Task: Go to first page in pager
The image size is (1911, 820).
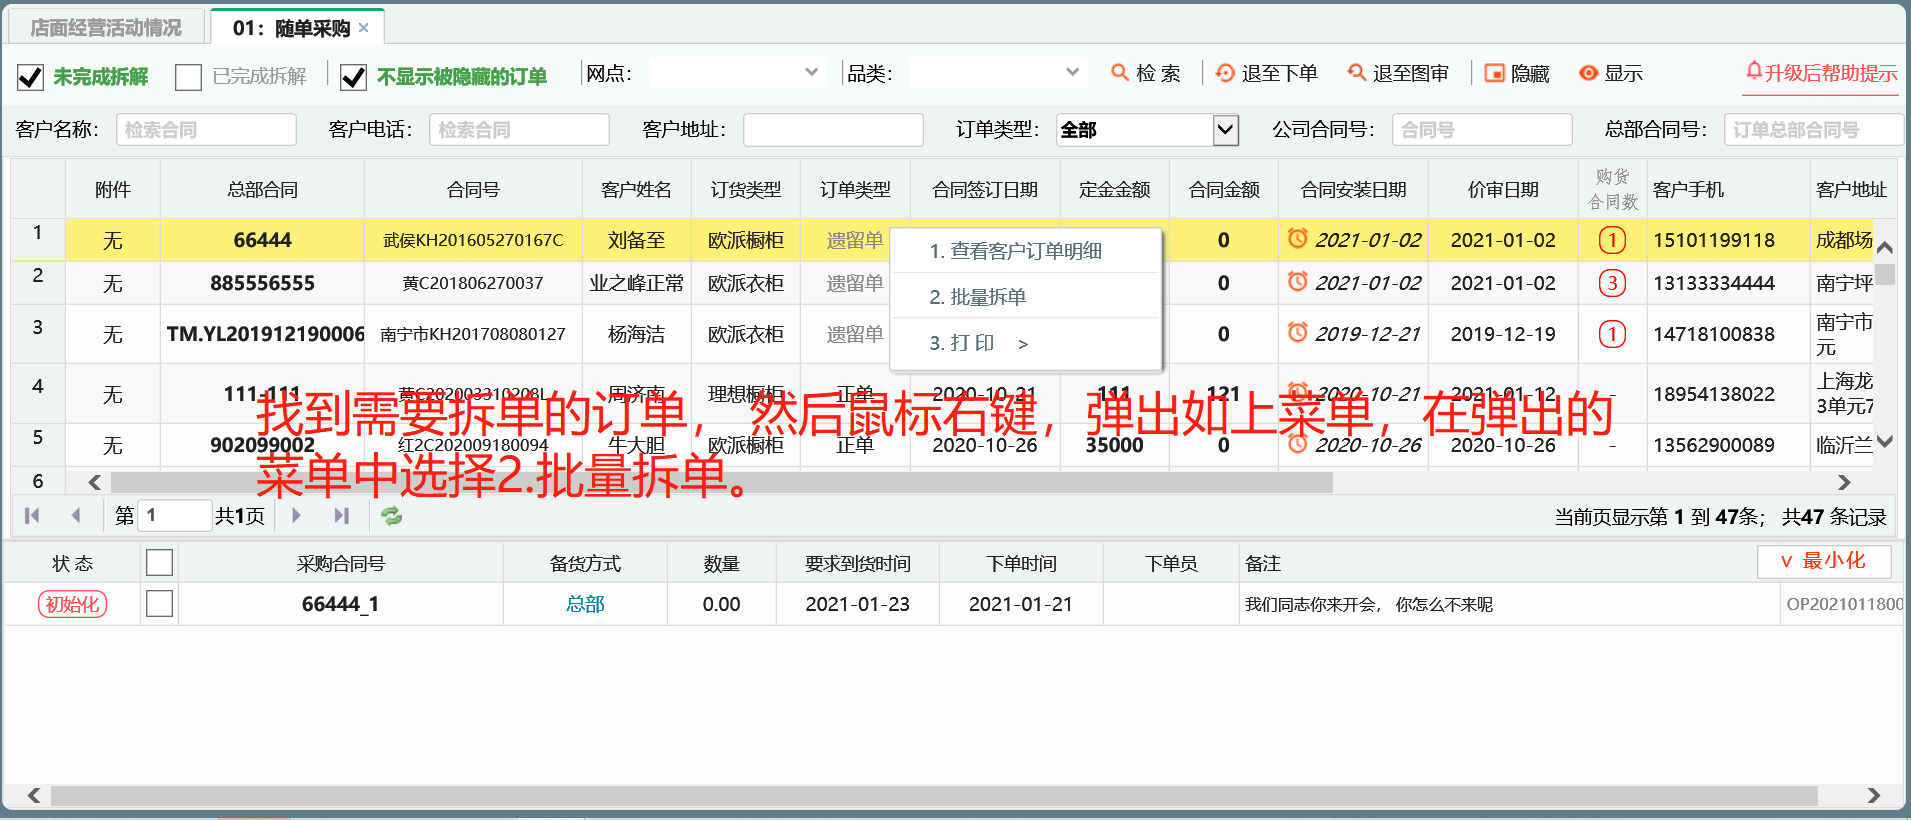Action: [32, 515]
